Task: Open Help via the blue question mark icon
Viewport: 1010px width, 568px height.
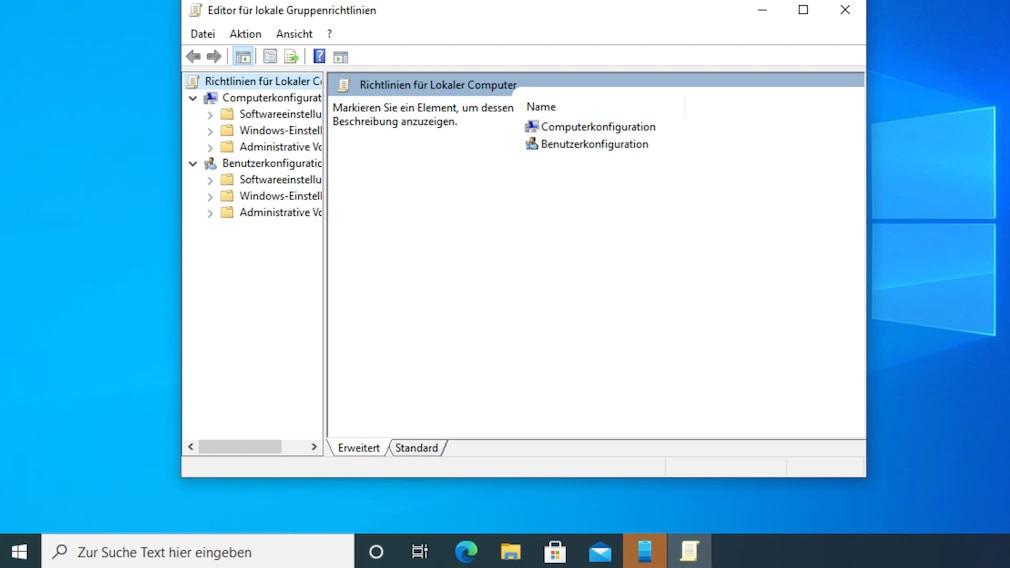Action: coord(319,57)
